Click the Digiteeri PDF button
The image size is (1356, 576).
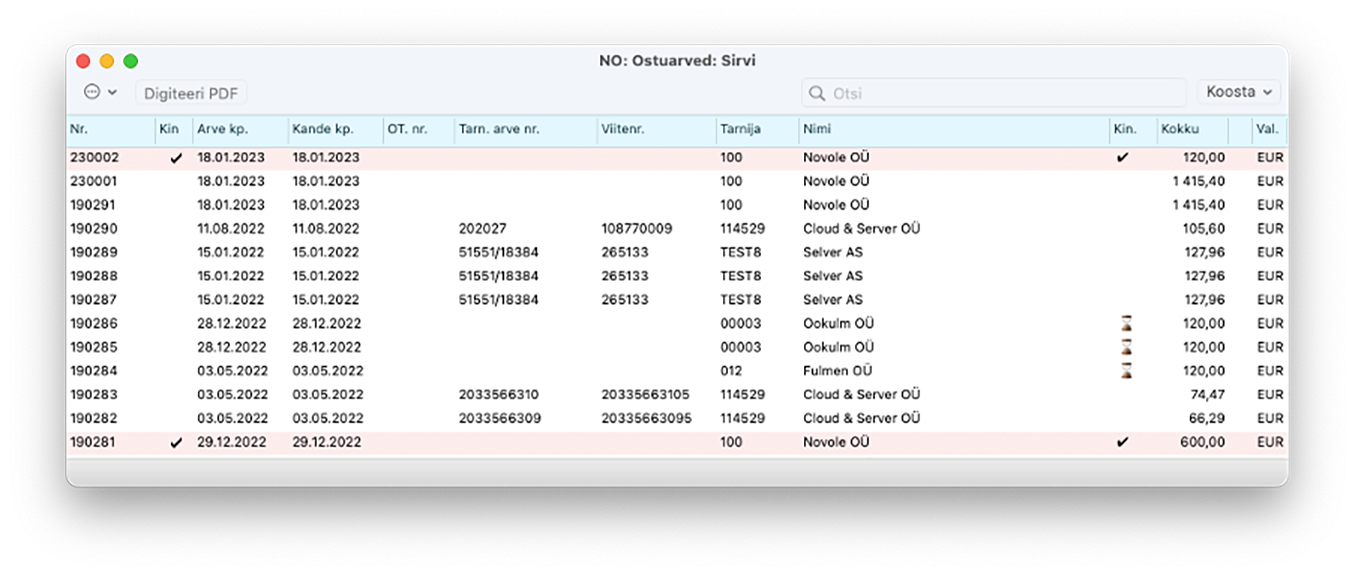tap(191, 93)
